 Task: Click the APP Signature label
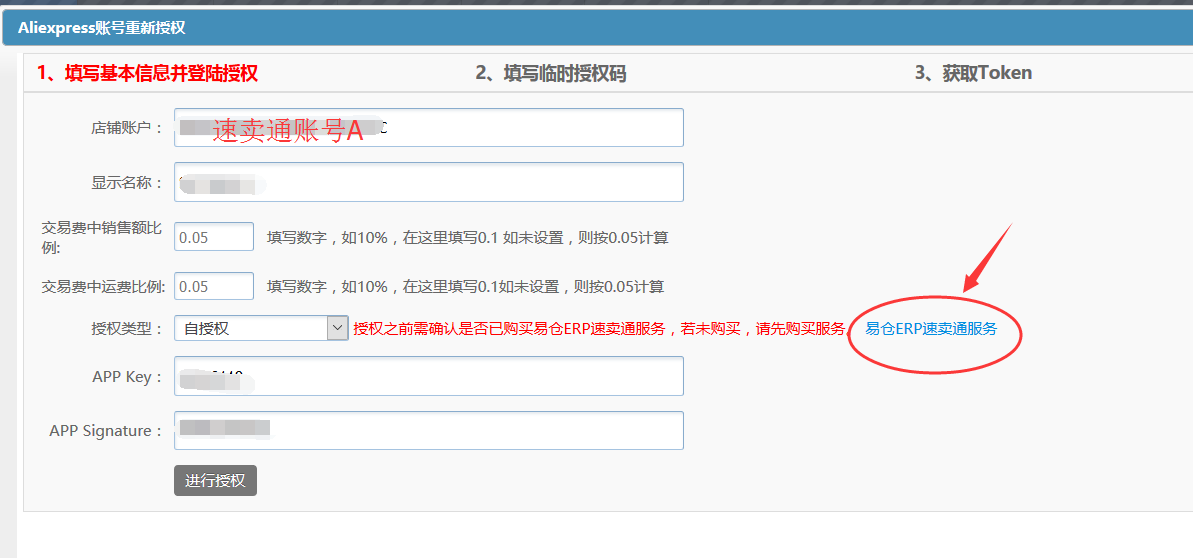point(107,431)
